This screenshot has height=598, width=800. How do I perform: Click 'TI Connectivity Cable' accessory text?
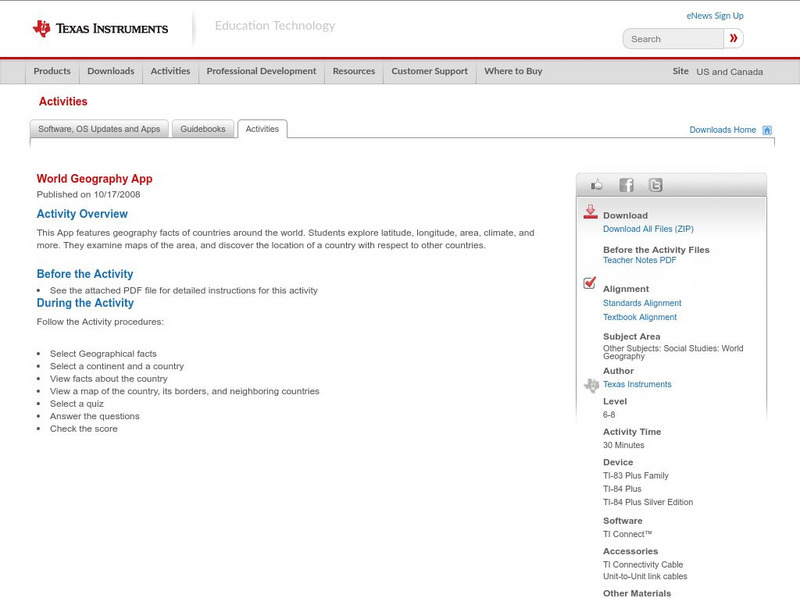pyautogui.click(x=643, y=565)
